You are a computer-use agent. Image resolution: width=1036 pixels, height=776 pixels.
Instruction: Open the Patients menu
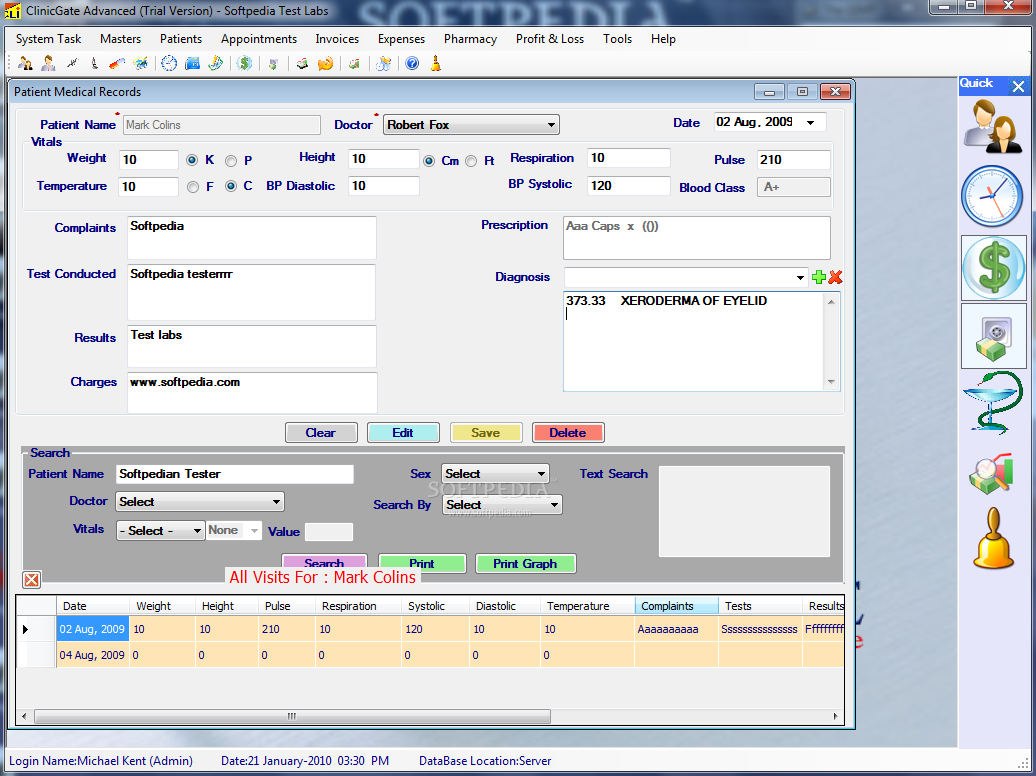pos(180,39)
